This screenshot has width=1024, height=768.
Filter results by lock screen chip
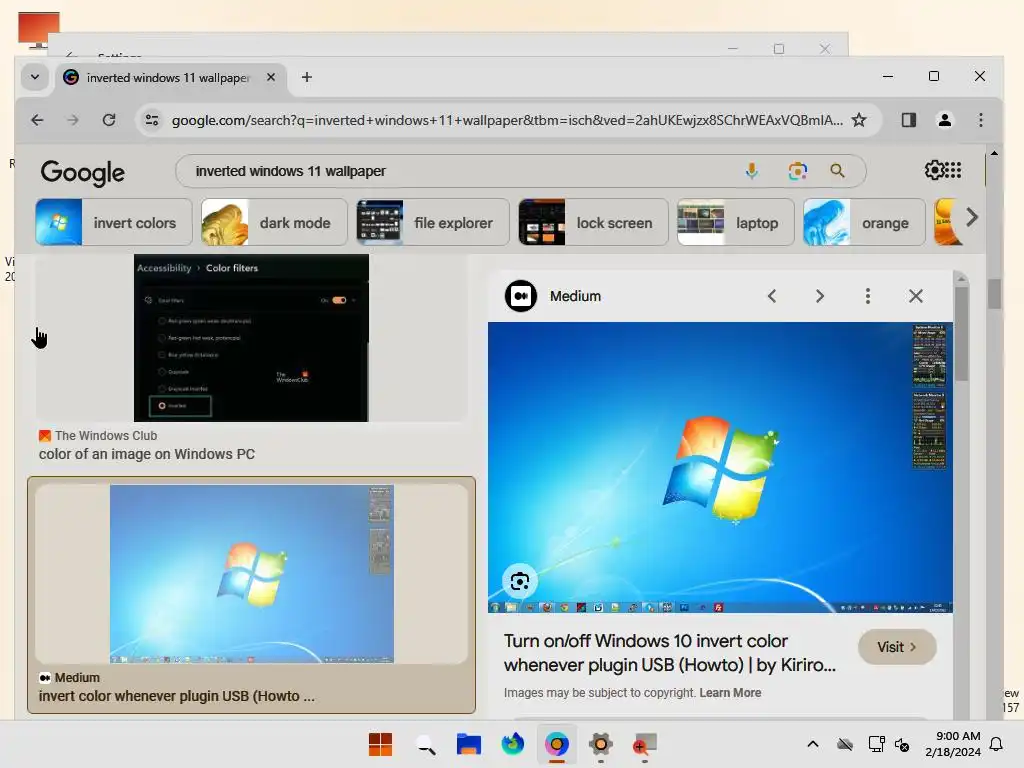[x=593, y=223]
